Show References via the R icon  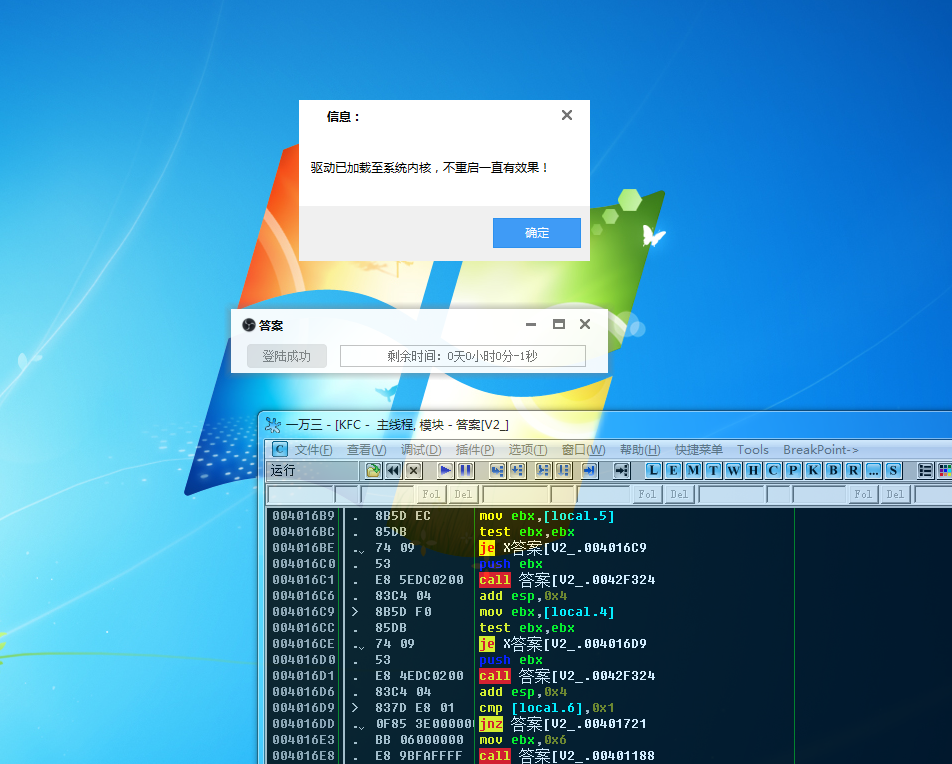tap(853, 470)
